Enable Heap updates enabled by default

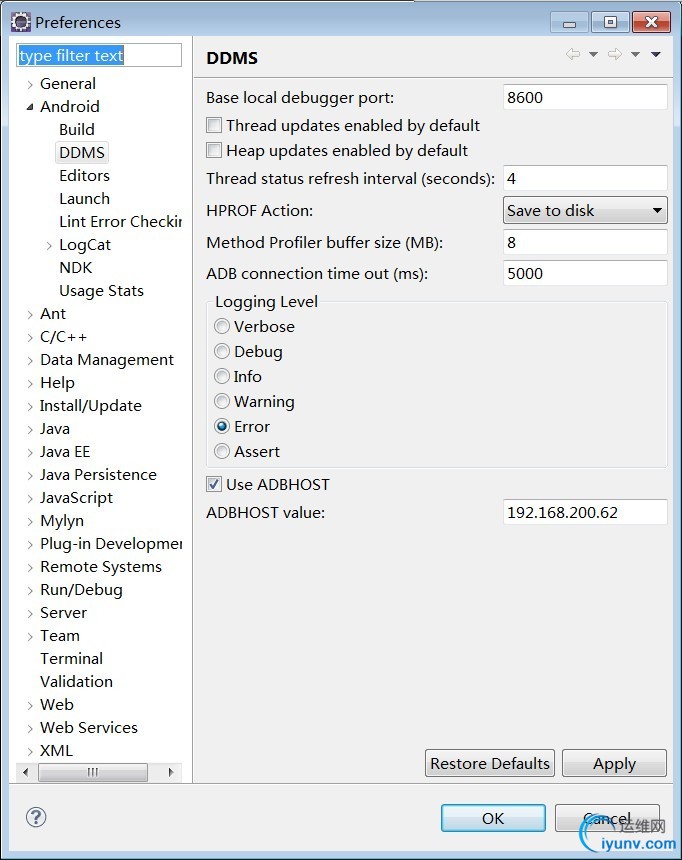(x=214, y=150)
